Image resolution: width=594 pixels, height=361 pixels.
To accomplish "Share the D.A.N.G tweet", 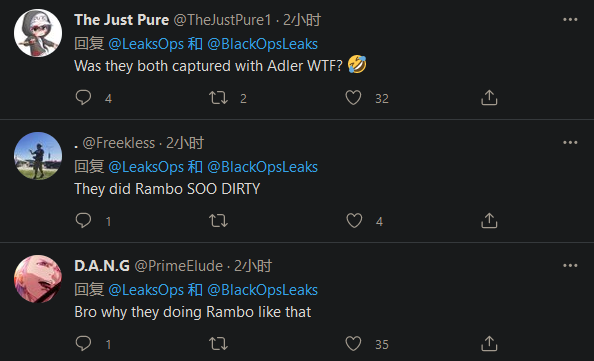I will coord(489,344).
